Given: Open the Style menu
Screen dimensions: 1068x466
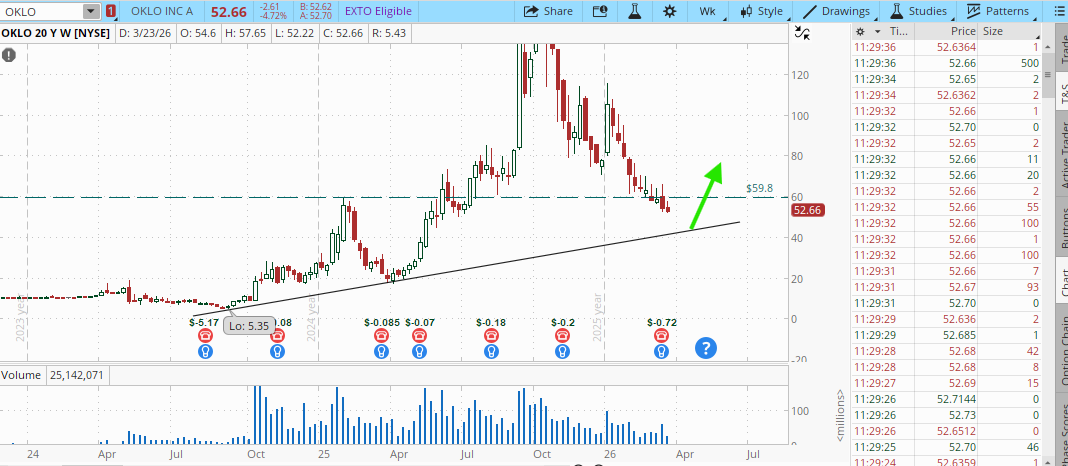Looking at the screenshot, I should coord(762,11).
